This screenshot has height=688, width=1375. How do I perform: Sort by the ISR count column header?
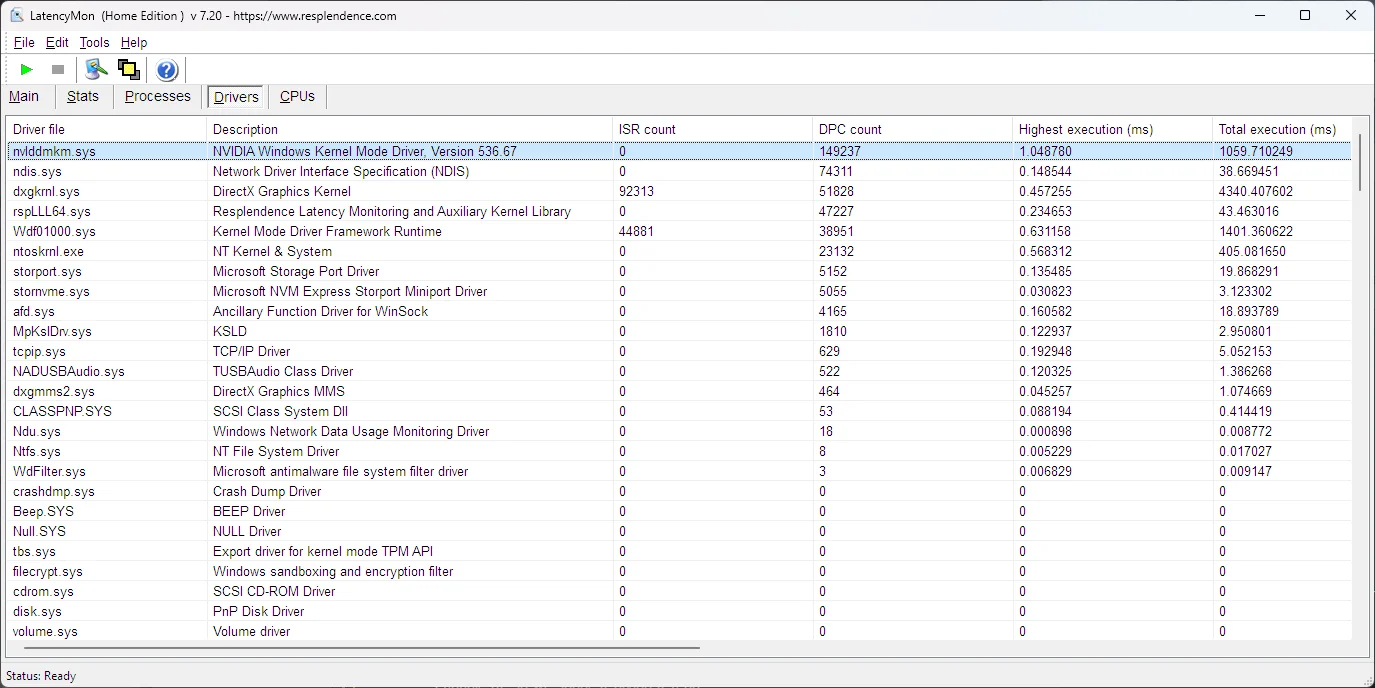click(x=713, y=129)
